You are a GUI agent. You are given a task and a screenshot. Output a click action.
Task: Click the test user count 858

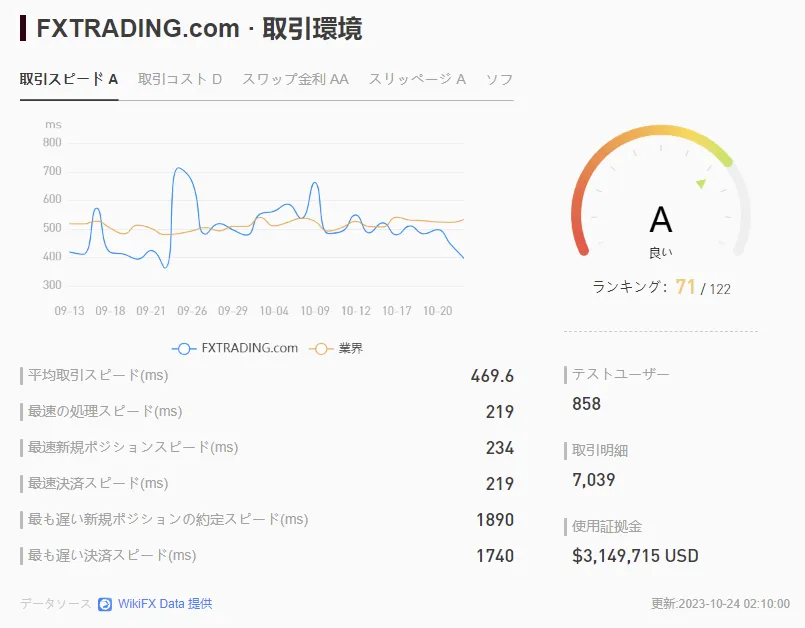coord(586,404)
